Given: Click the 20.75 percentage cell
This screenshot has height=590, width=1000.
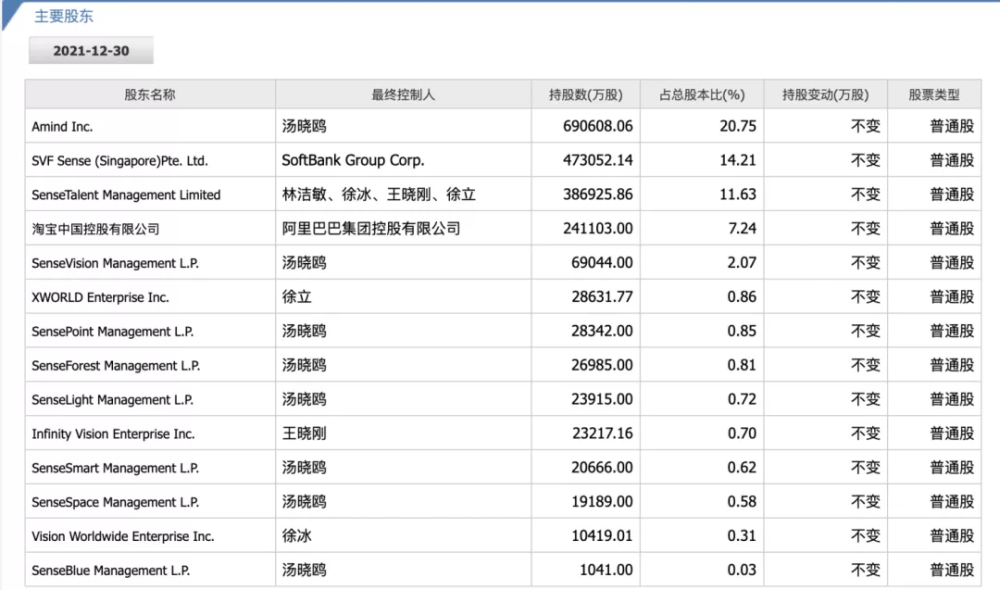Looking at the screenshot, I should pyautogui.click(x=702, y=126).
